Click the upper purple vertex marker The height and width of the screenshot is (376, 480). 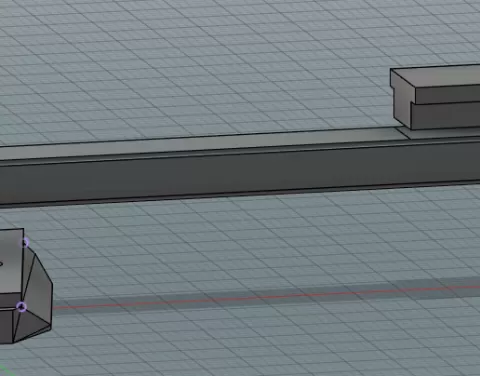click(25, 242)
